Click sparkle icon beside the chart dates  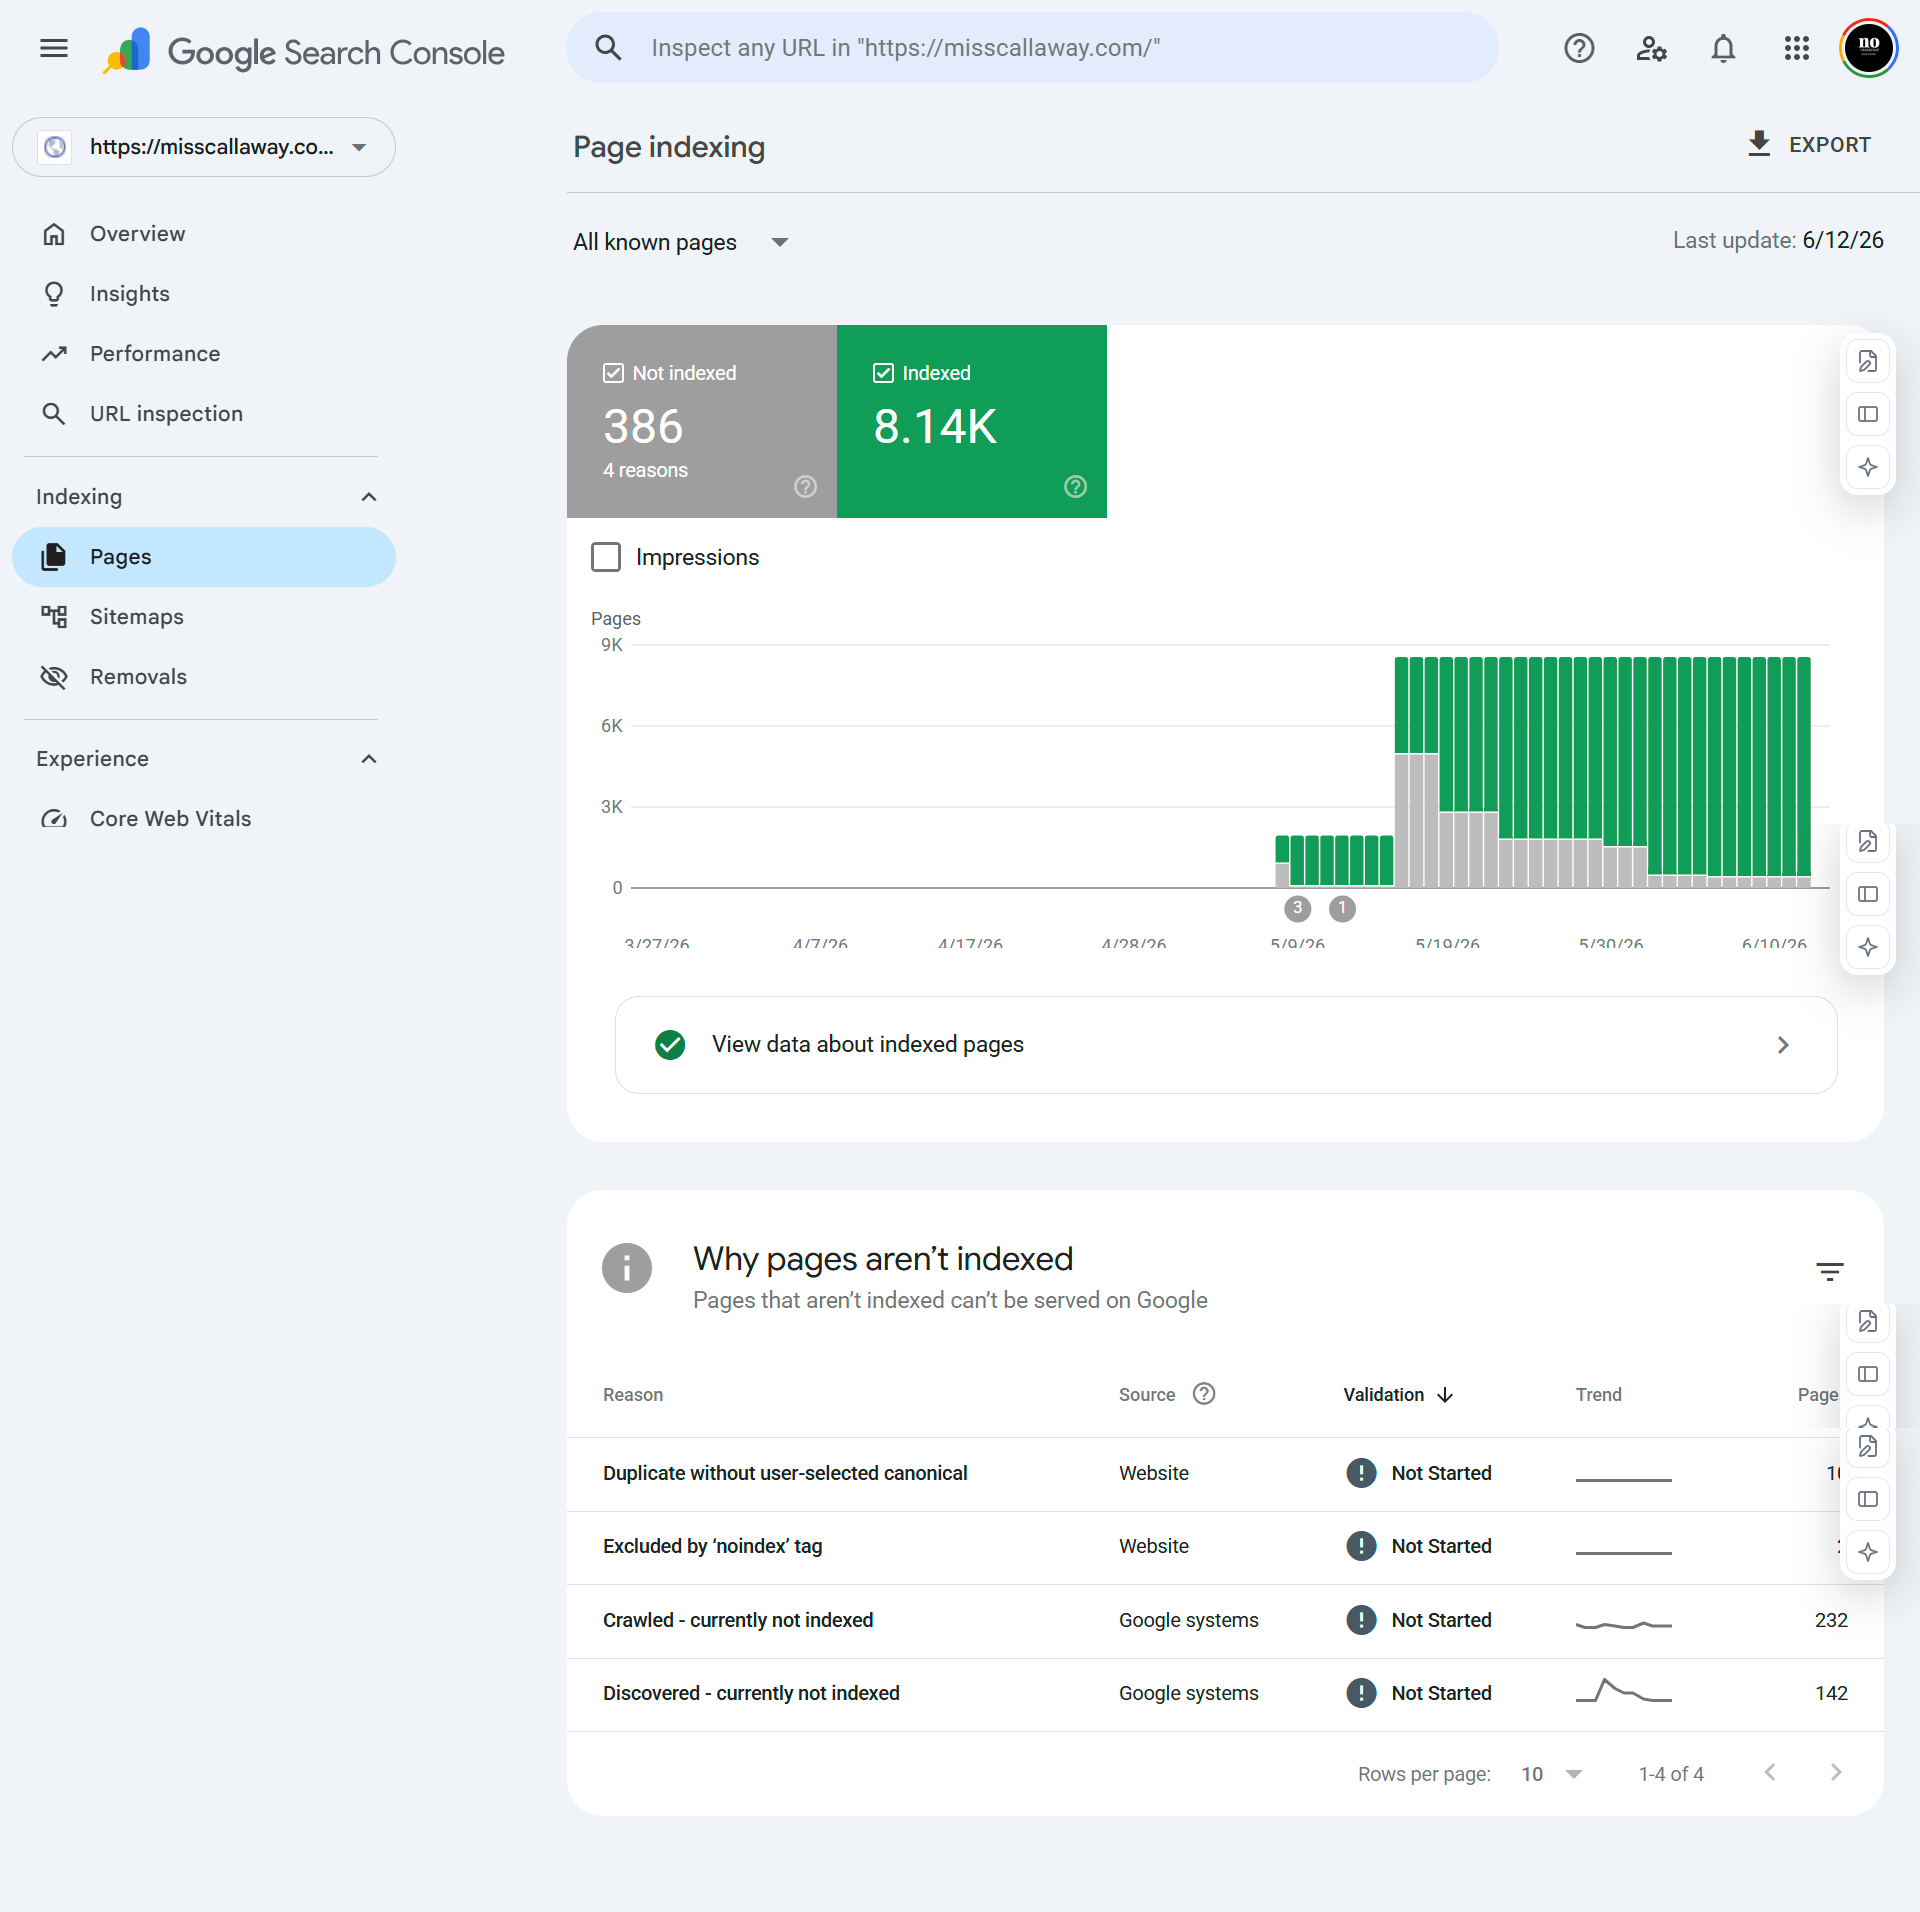1867,947
